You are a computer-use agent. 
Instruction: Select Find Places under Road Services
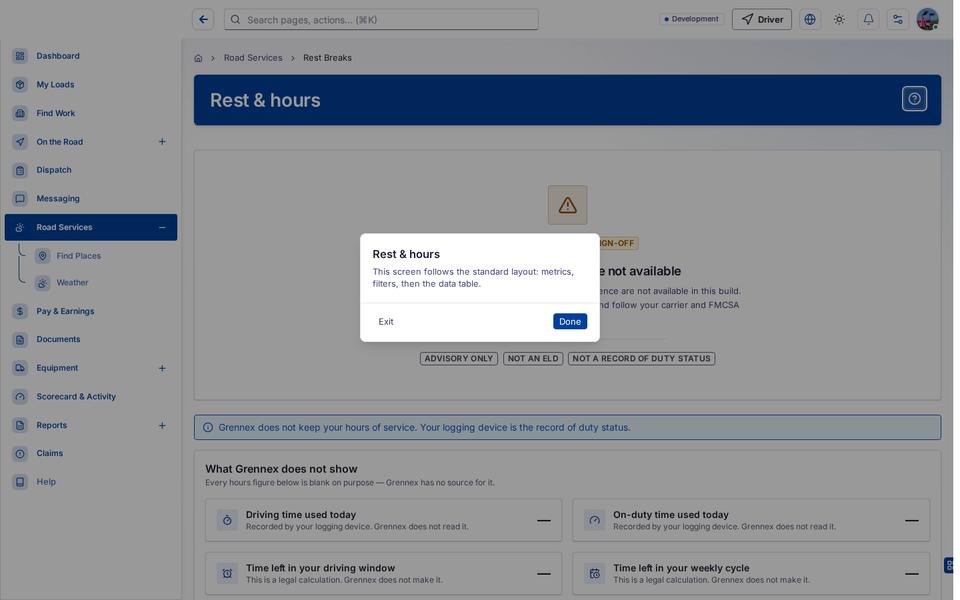click(78, 256)
